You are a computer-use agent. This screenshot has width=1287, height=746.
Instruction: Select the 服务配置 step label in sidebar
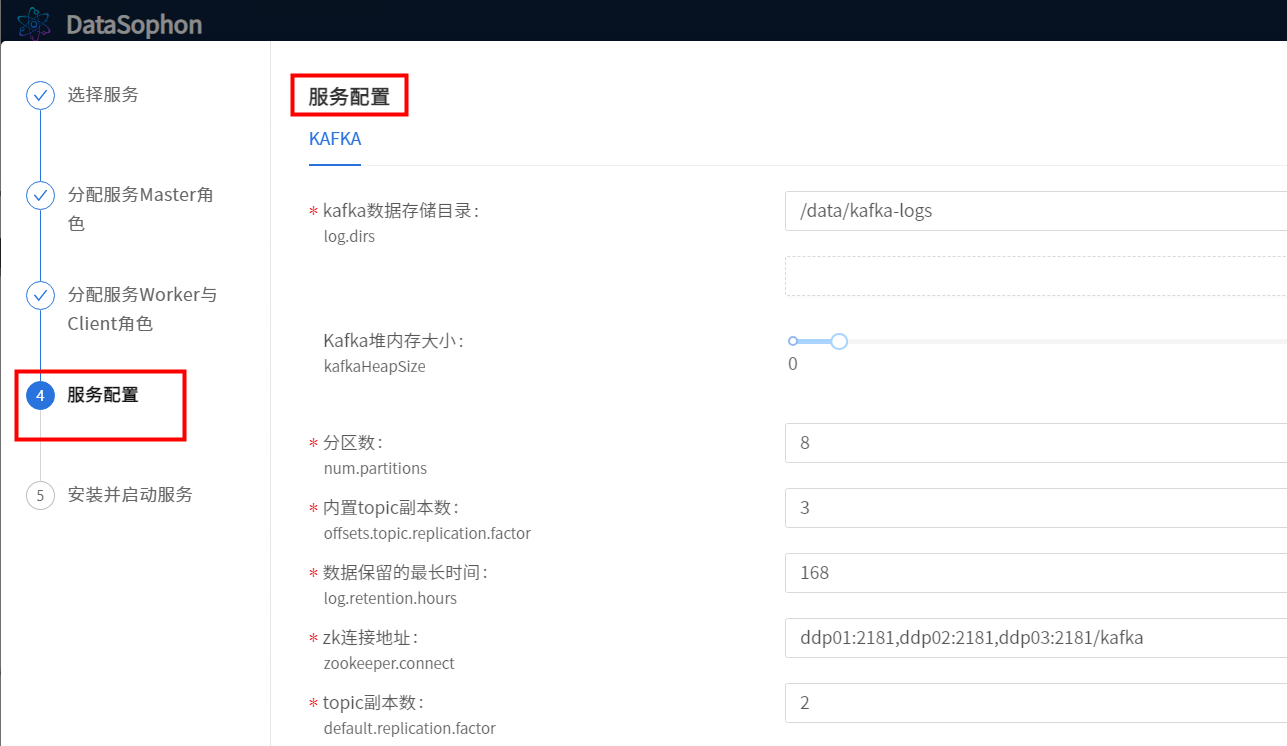pyautogui.click(x=103, y=395)
